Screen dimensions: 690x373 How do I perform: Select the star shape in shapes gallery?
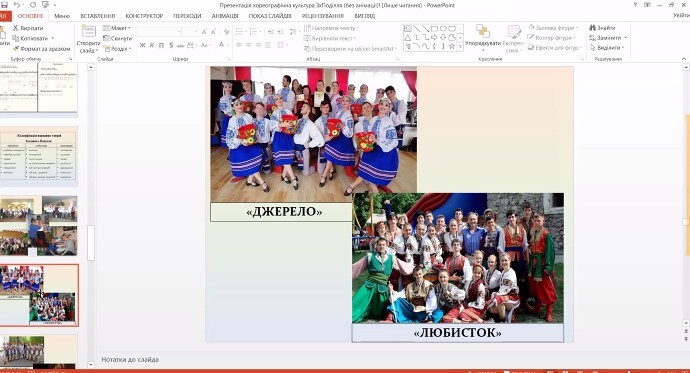click(x=451, y=46)
